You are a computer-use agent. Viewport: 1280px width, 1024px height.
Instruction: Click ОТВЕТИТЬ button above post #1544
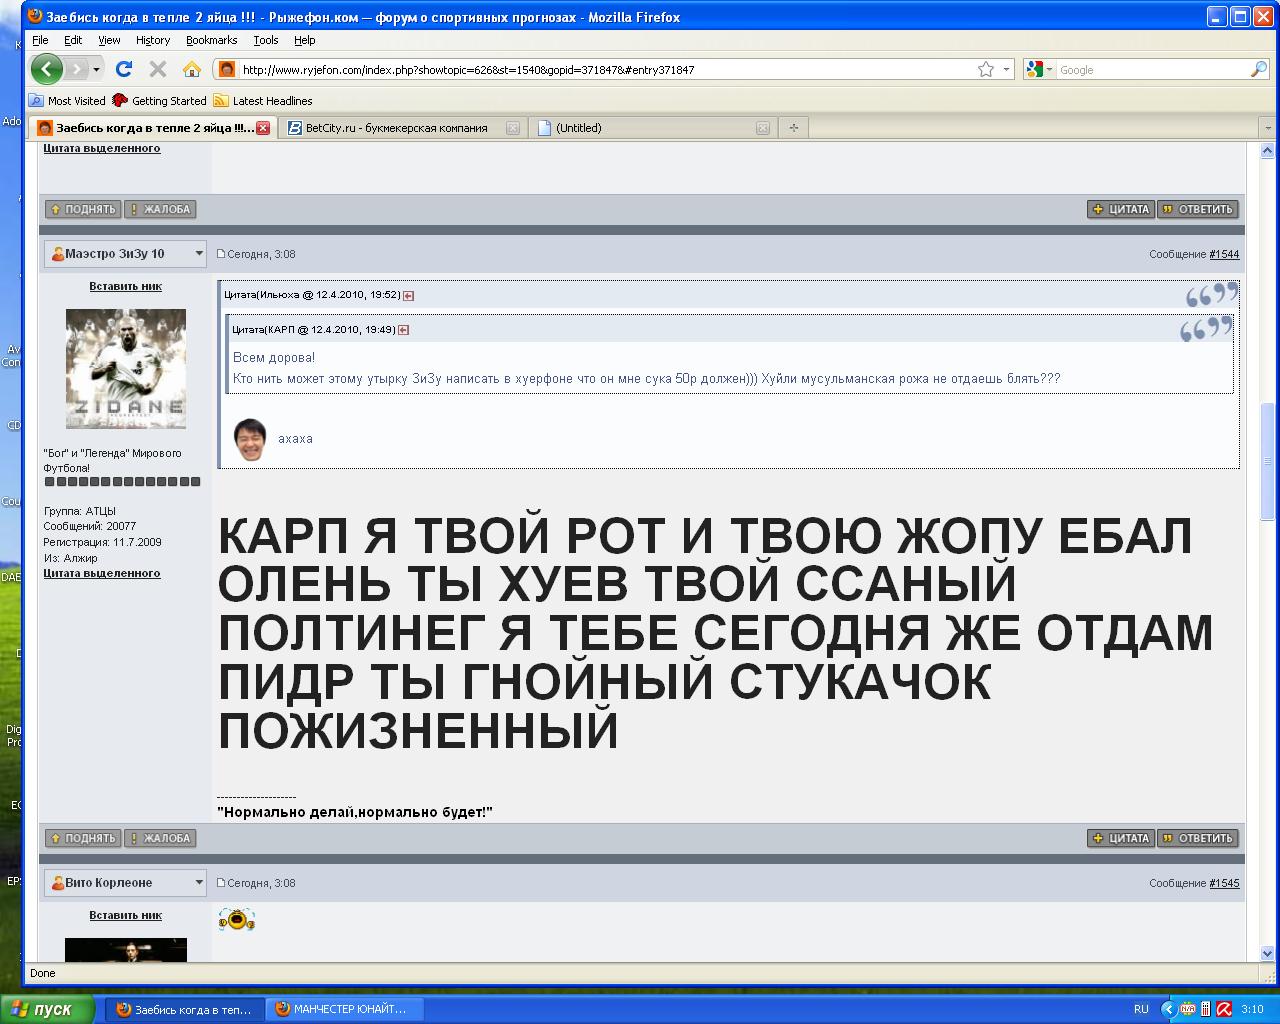point(1198,209)
